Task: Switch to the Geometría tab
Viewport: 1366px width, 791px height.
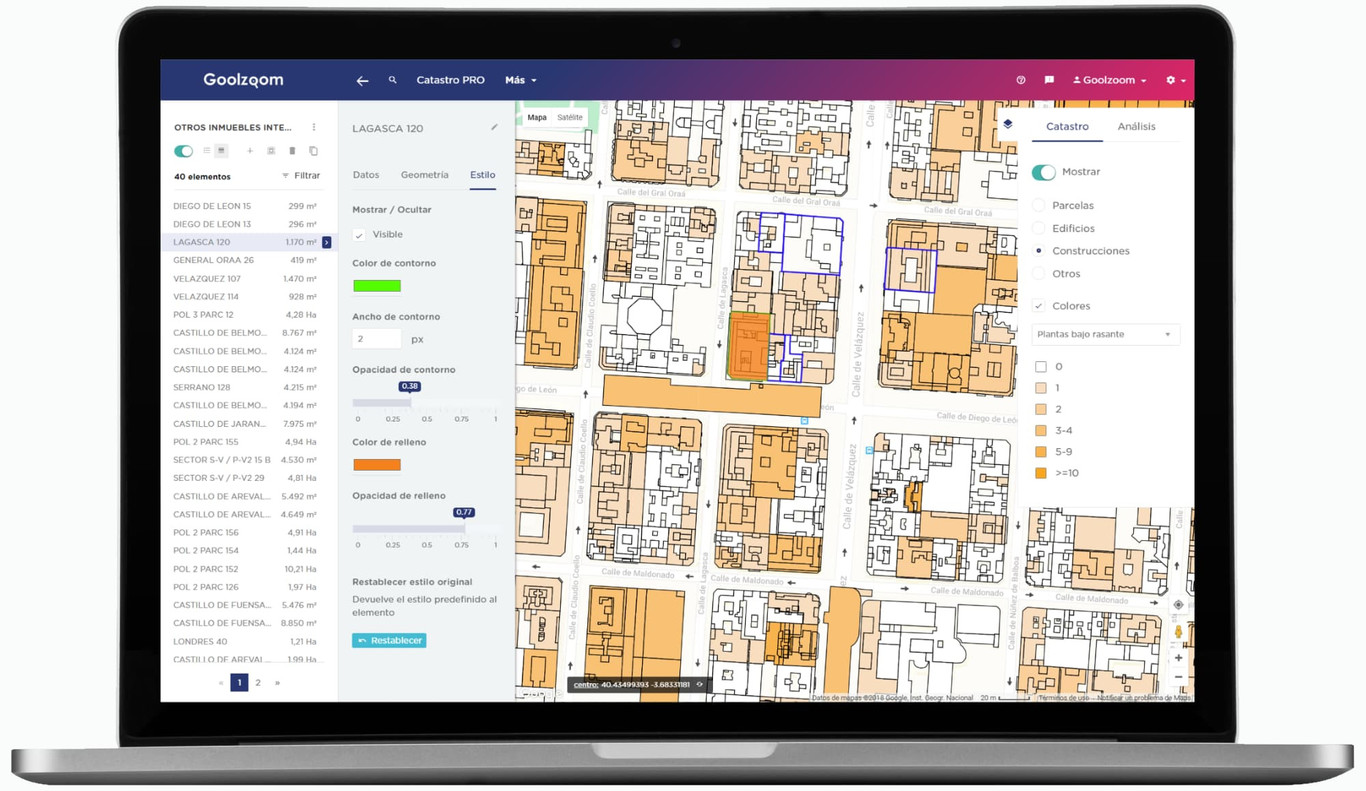Action: pos(424,175)
